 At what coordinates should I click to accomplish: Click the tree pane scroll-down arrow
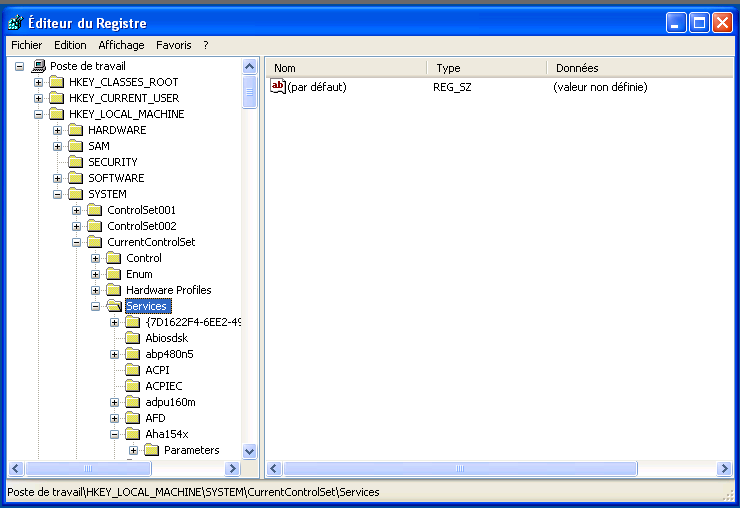click(250, 451)
